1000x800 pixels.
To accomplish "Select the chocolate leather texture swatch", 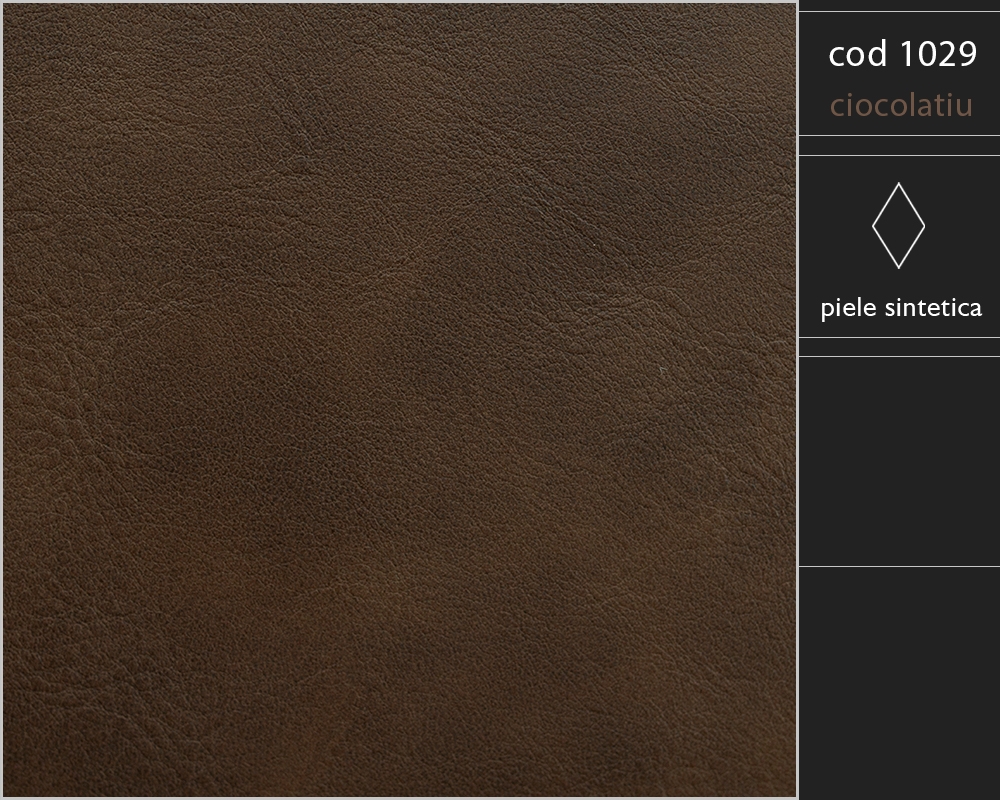I will coord(400,400).
